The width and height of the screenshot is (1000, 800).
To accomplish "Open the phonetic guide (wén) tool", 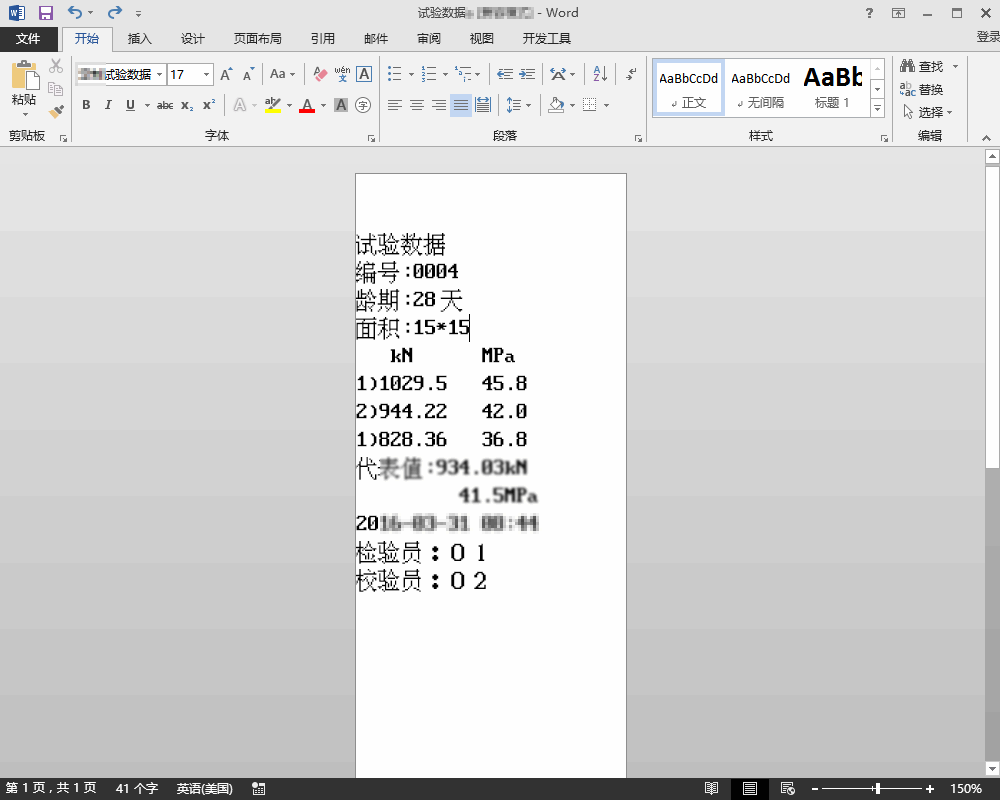I will click(342, 75).
